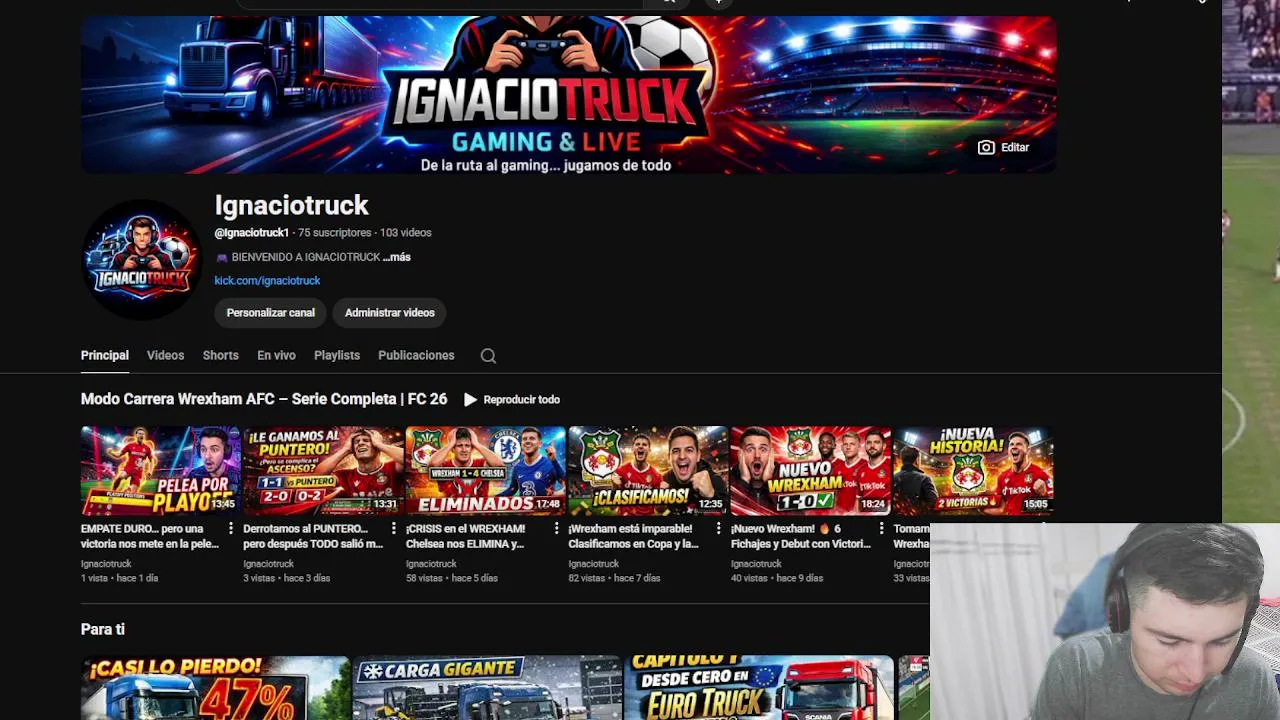Click Ignaciotruck name under EMPATE DURO video
This screenshot has height=720, width=1280.
pos(106,564)
